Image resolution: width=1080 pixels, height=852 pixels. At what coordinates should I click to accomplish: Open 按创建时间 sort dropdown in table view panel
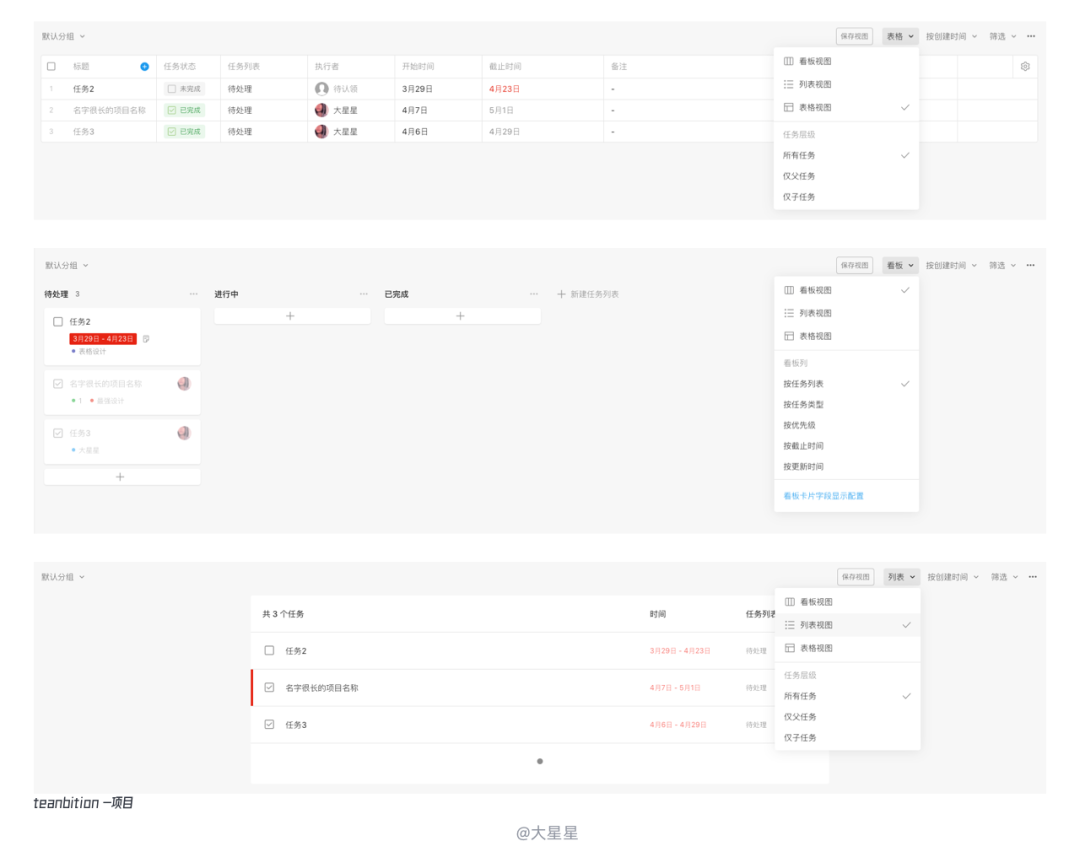pyautogui.click(x=951, y=37)
